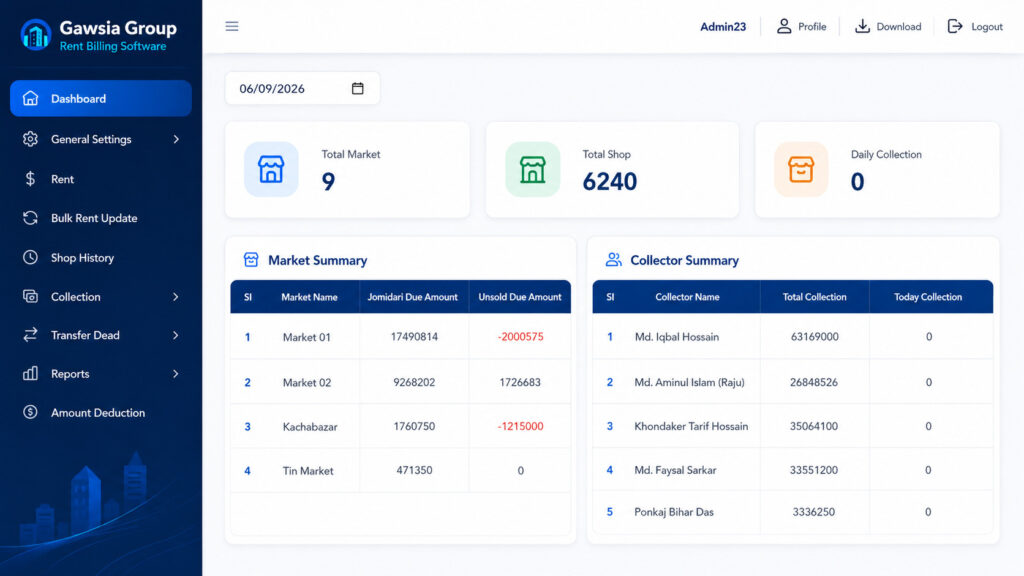Click the Total Market blue store icon
This screenshot has width=1024, height=576.
tap(271, 169)
